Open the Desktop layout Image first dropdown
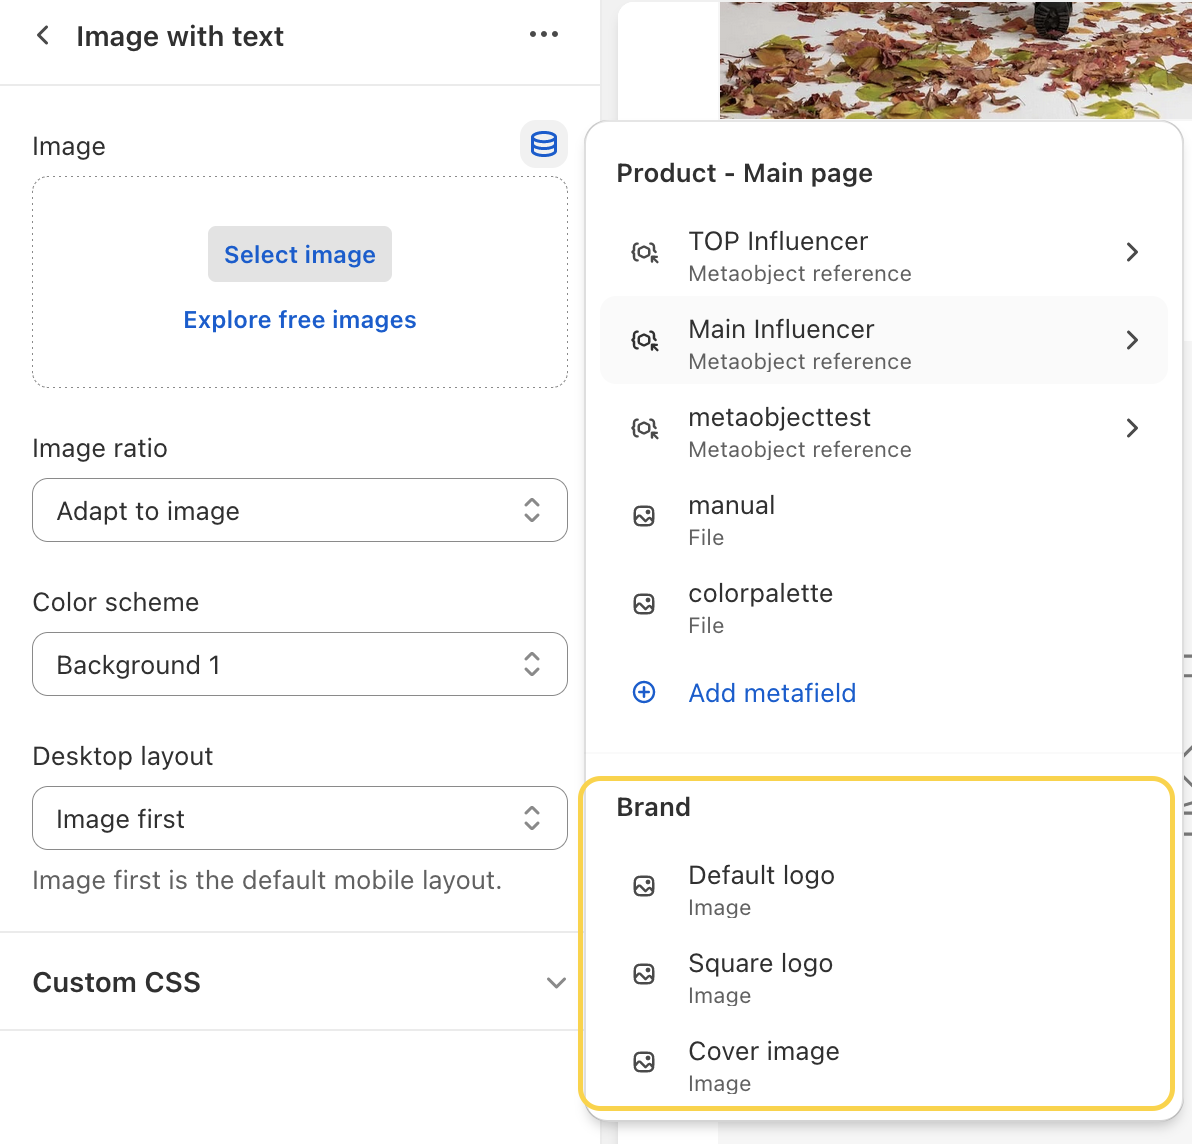The height and width of the screenshot is (1144, 1192). [x=300, y=818]
